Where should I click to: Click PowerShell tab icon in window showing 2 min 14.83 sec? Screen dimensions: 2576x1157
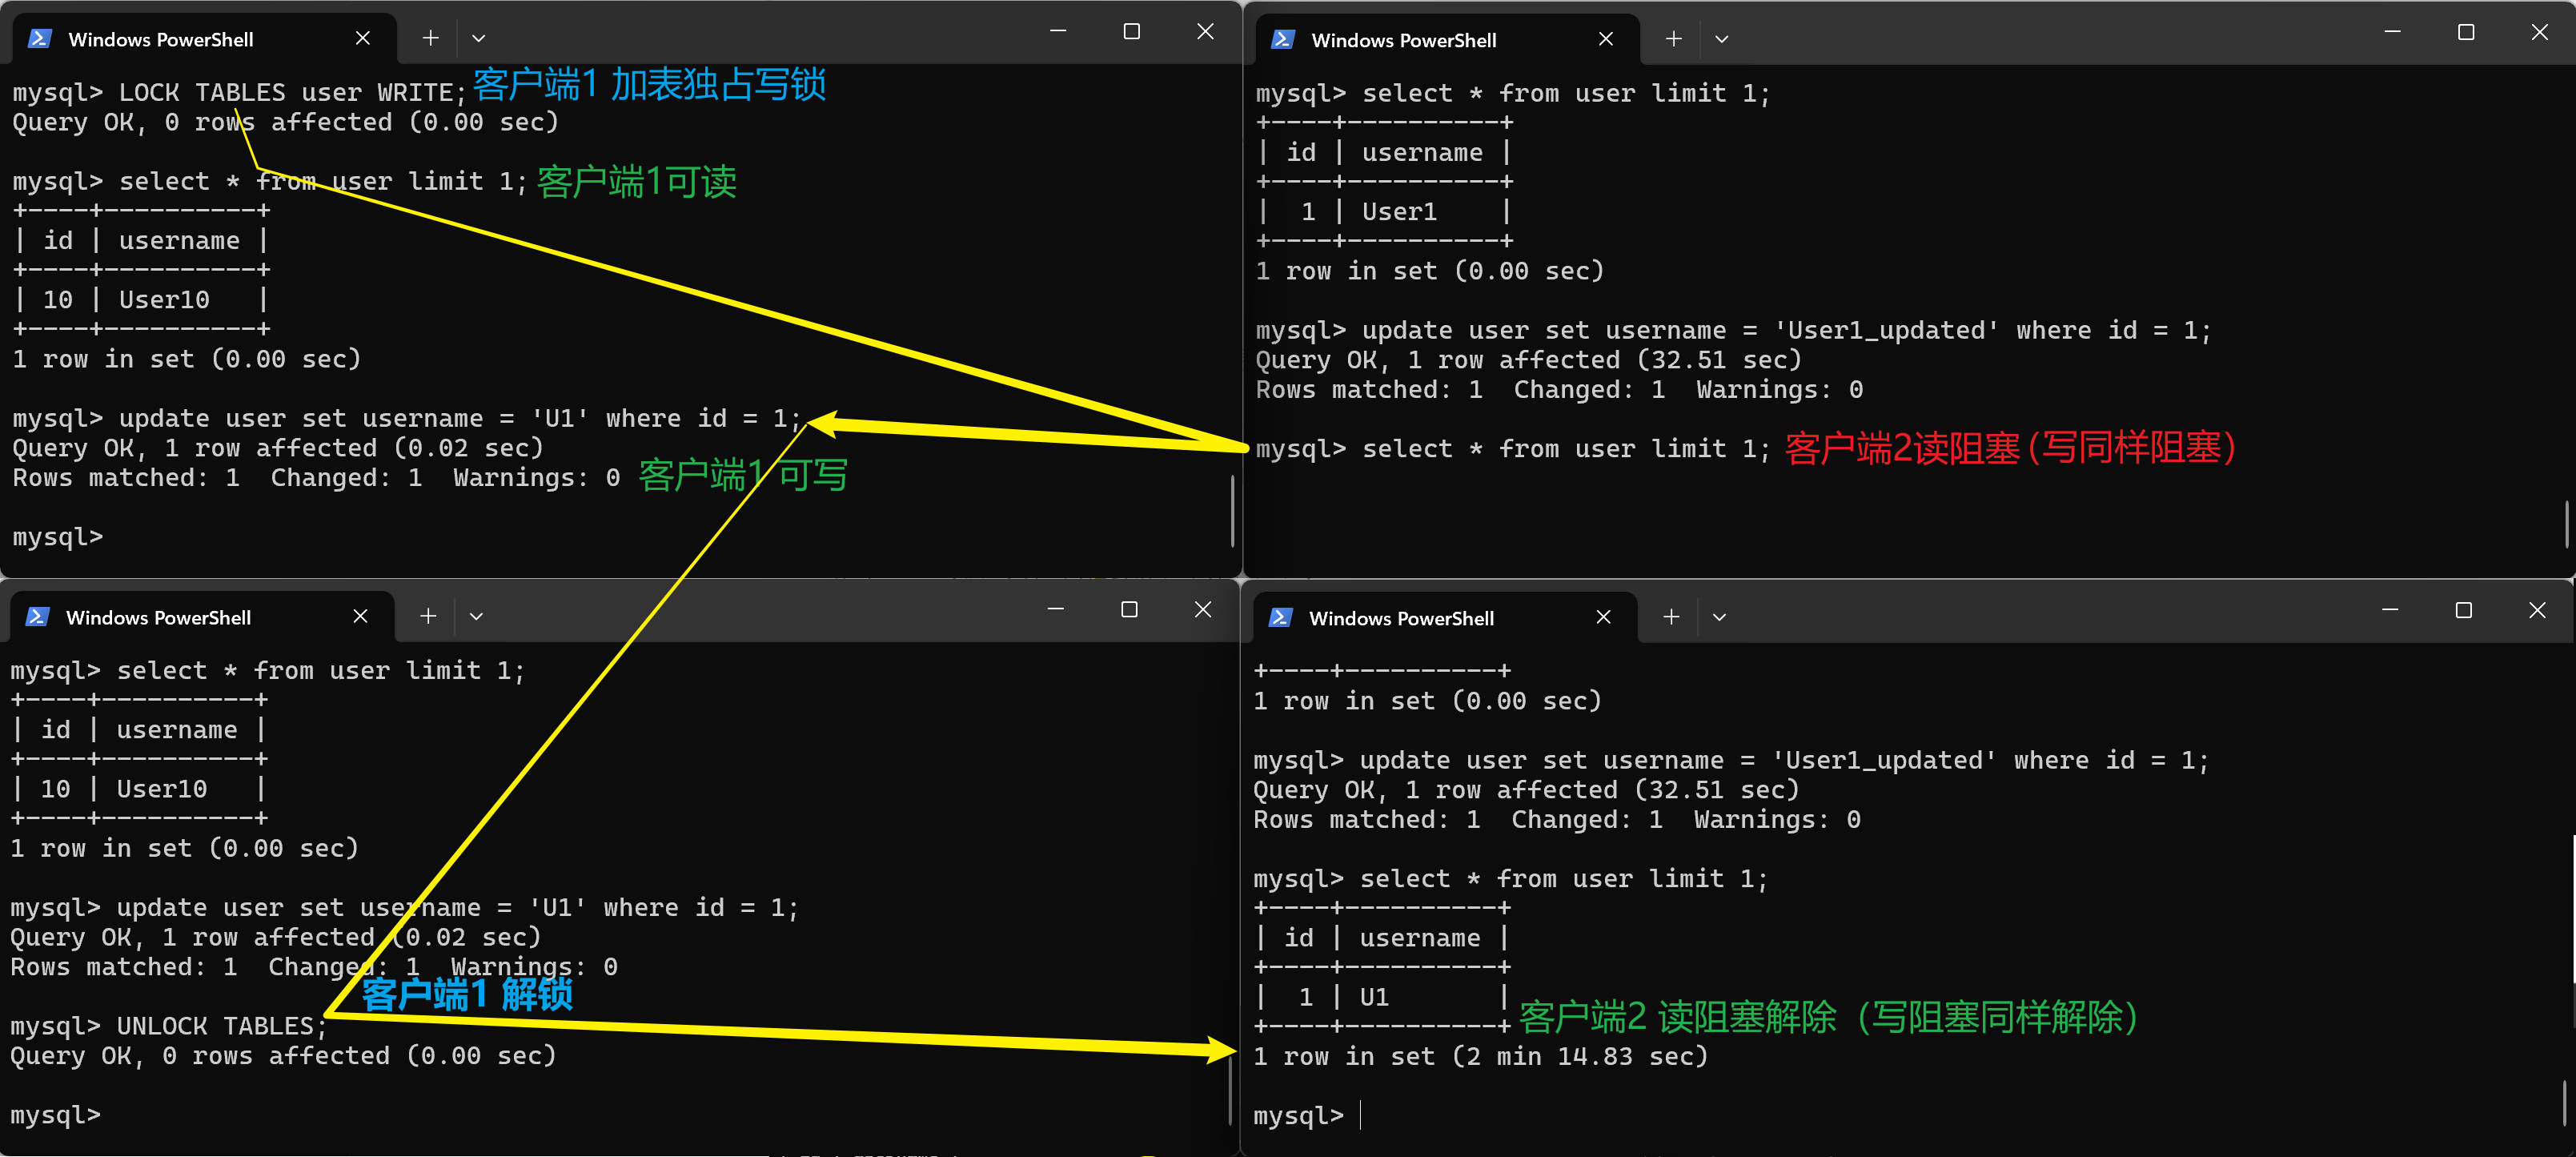(x=1281, y=618)
